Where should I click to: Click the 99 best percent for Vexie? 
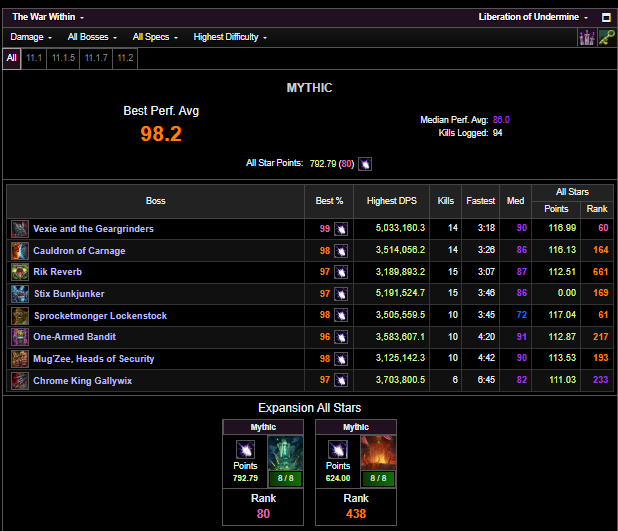click(x=325, y=229)
